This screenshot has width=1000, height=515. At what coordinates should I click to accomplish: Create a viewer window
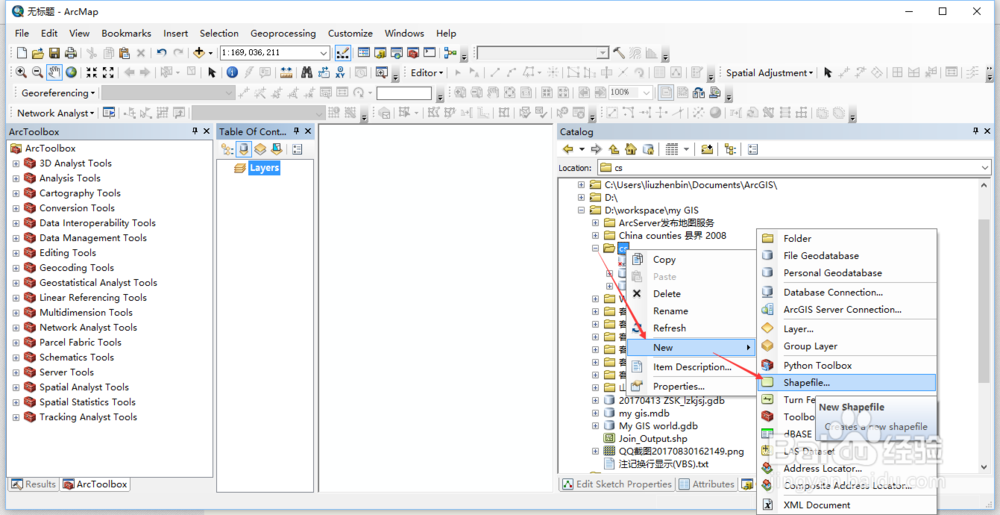pyautogui.click(x=382, y=73)
